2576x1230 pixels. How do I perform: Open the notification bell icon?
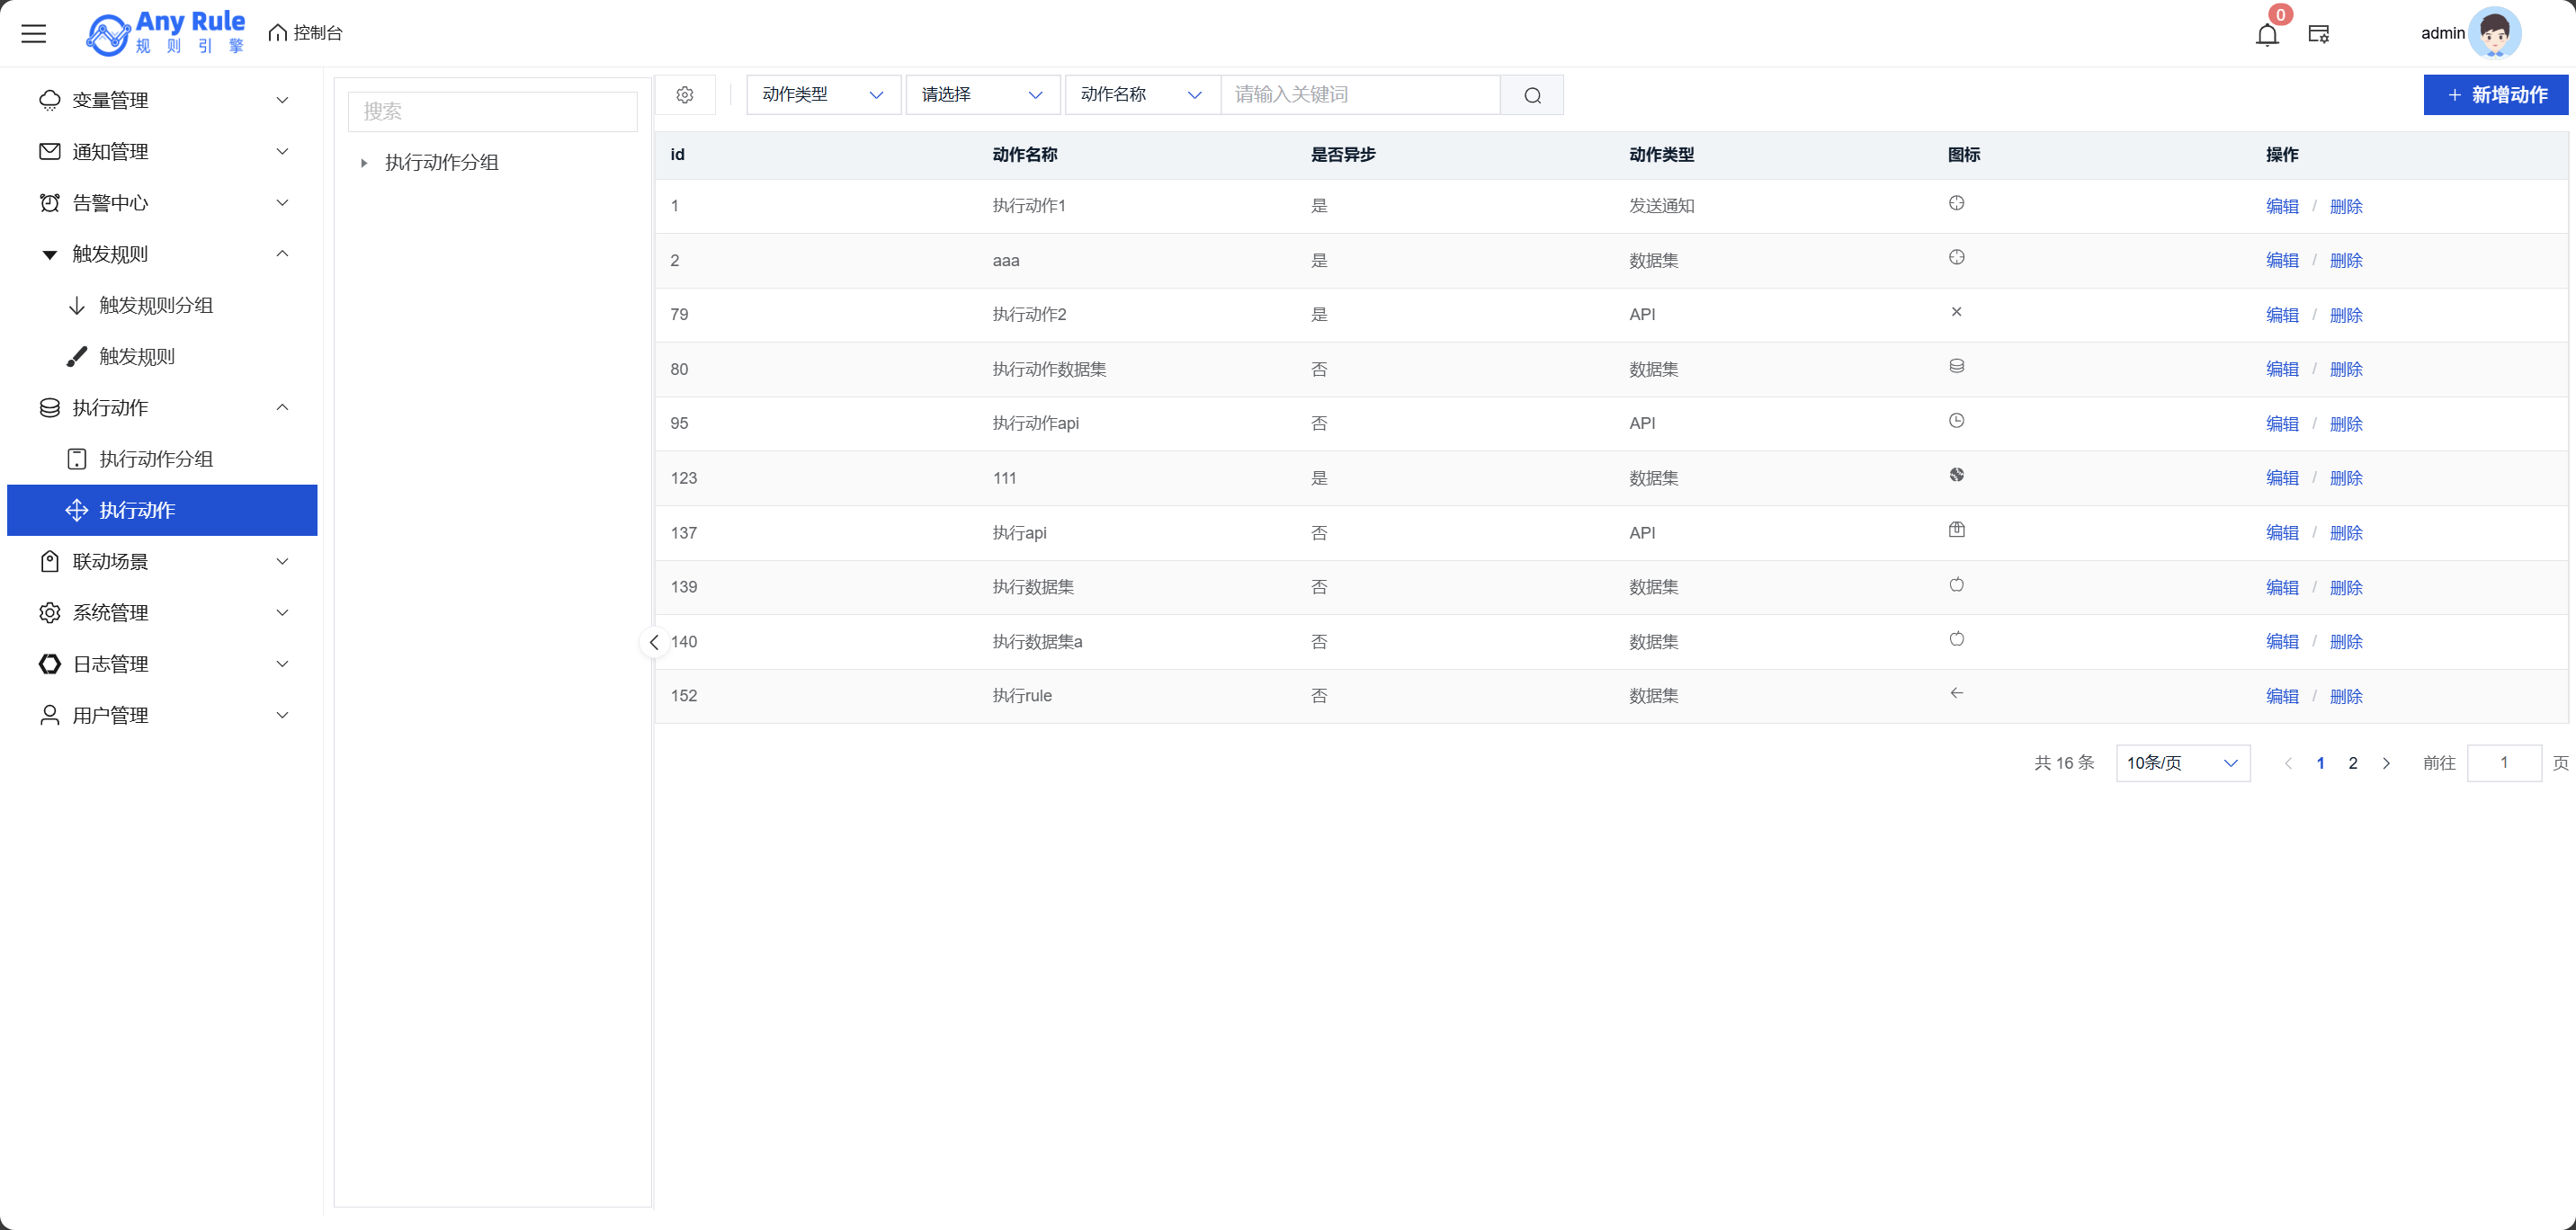click(x=2267, y=35)
